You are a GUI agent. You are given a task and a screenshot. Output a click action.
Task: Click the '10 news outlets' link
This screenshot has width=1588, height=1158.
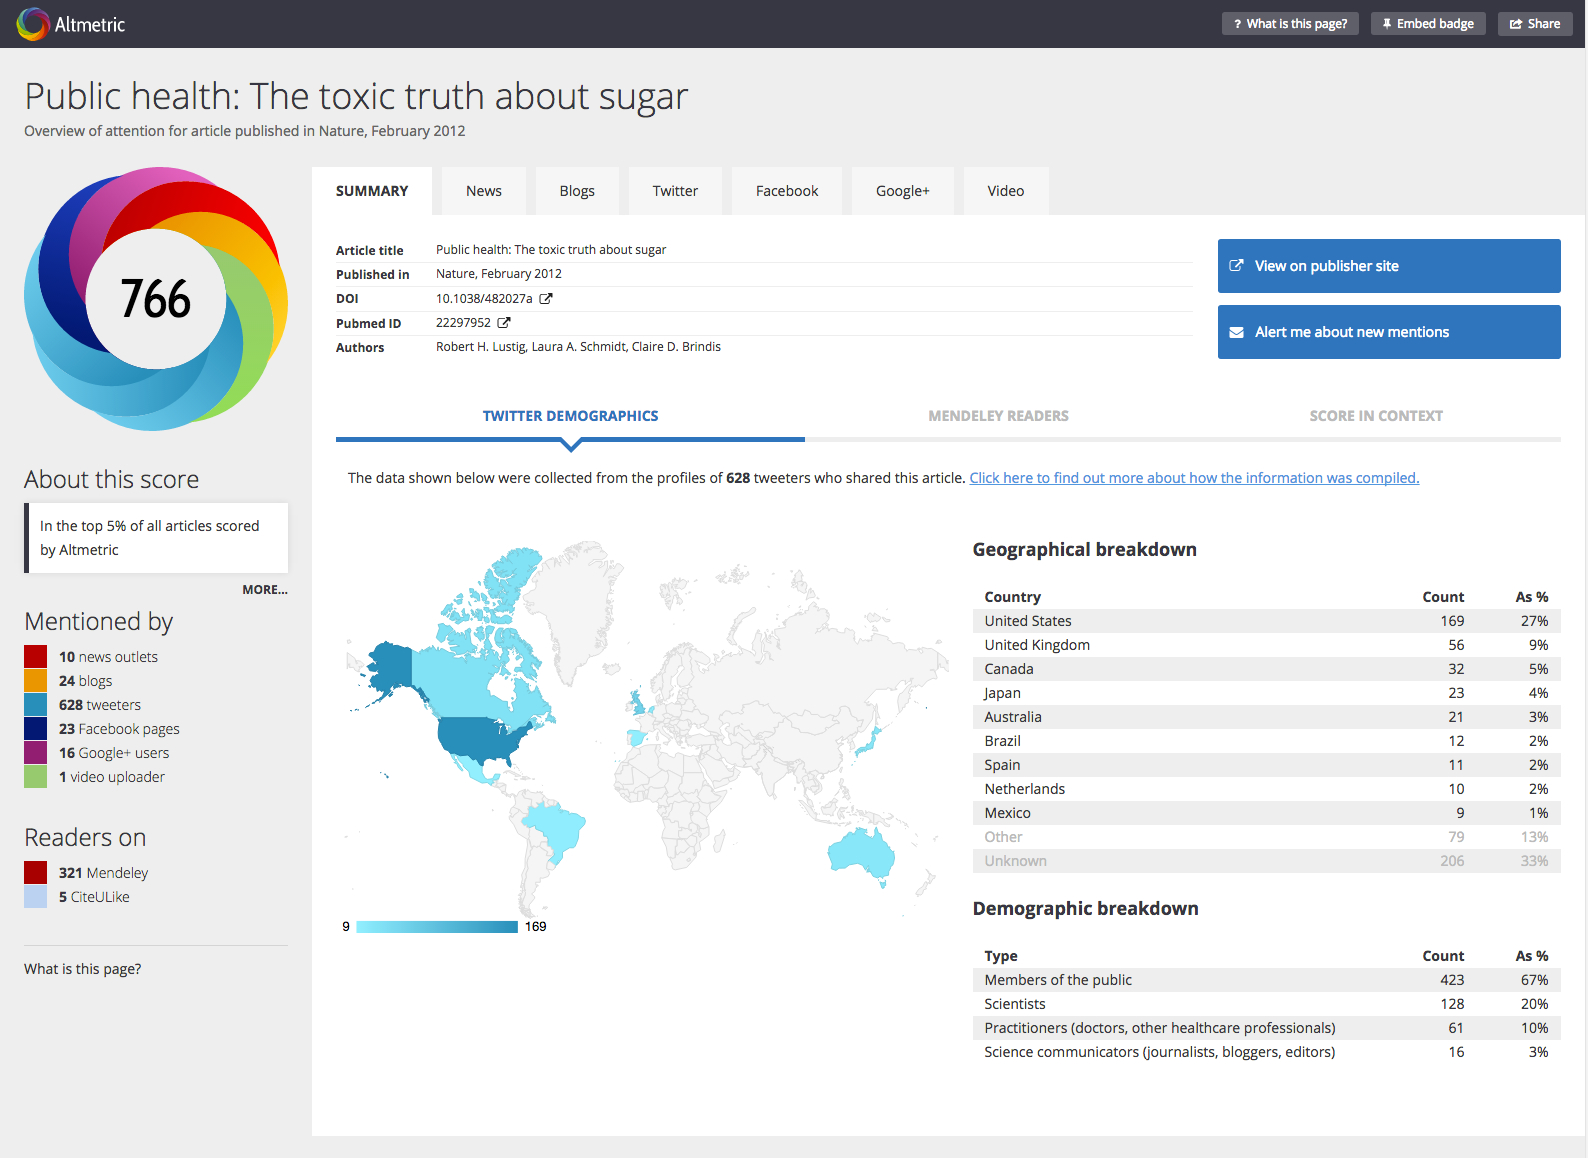(x=108, y=657)
